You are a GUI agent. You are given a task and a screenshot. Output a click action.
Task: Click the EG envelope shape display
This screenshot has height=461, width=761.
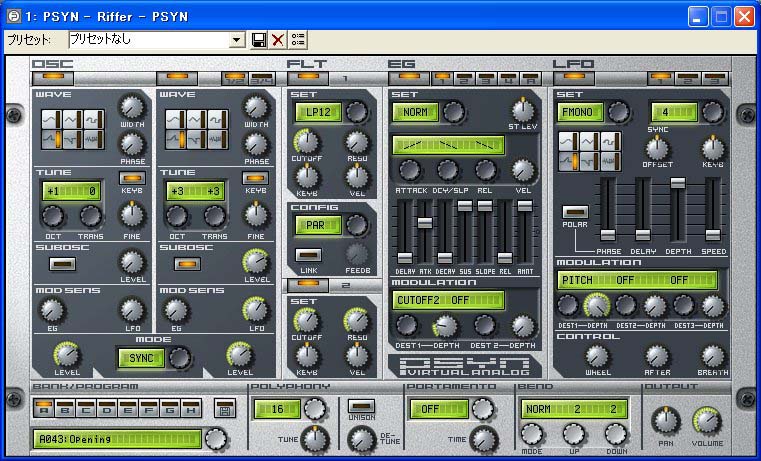(448, 145)
